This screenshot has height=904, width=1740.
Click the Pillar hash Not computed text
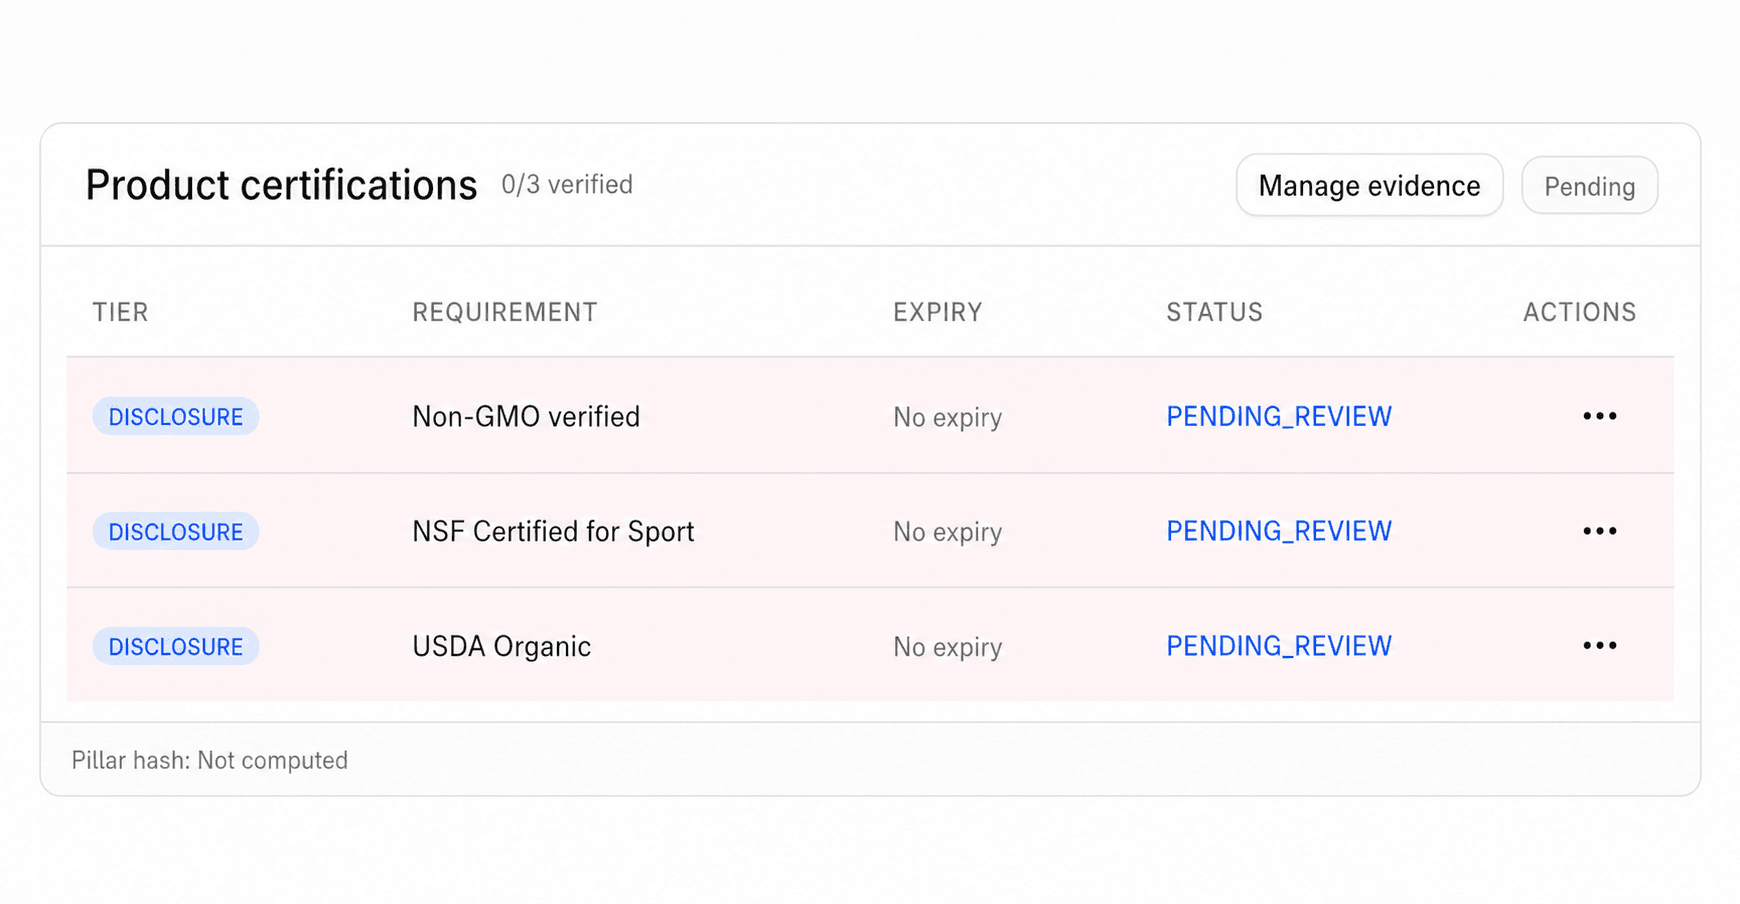point(209,760)
